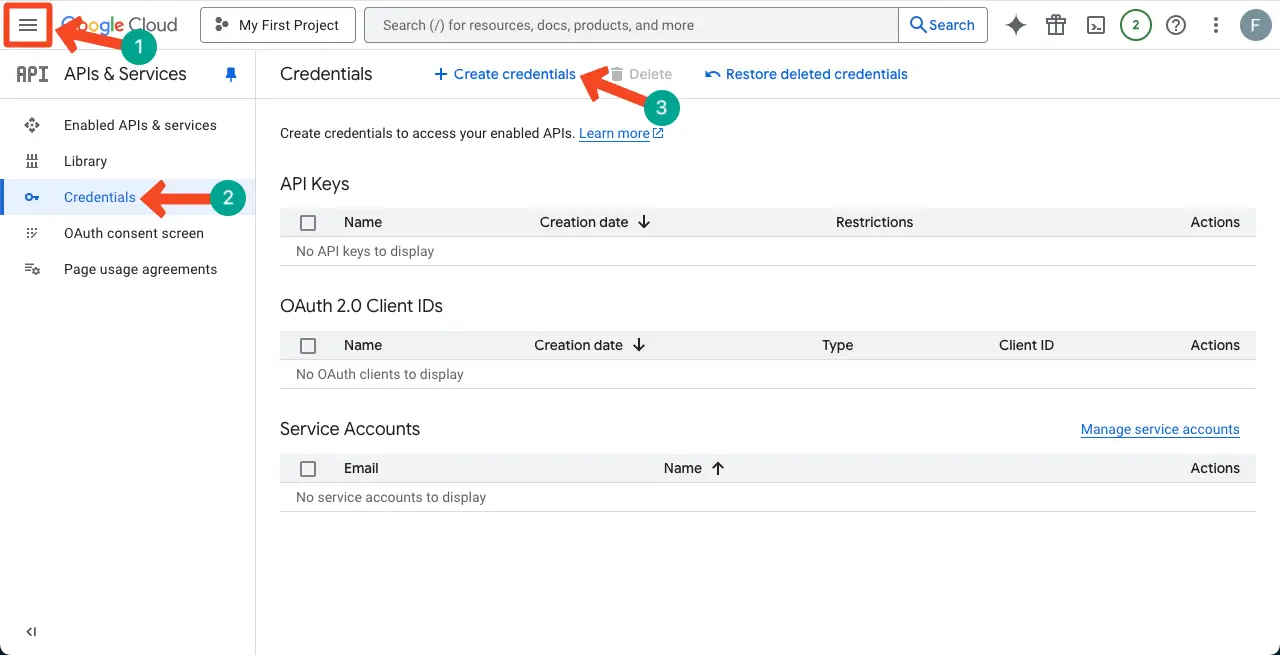Click the Gemini AI sparkle icon

1016,25
